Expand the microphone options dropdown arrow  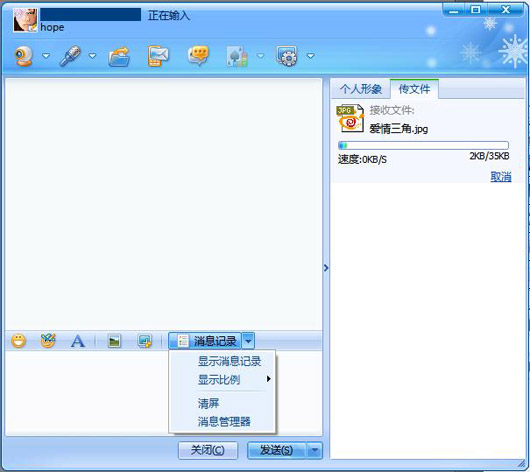92,56
